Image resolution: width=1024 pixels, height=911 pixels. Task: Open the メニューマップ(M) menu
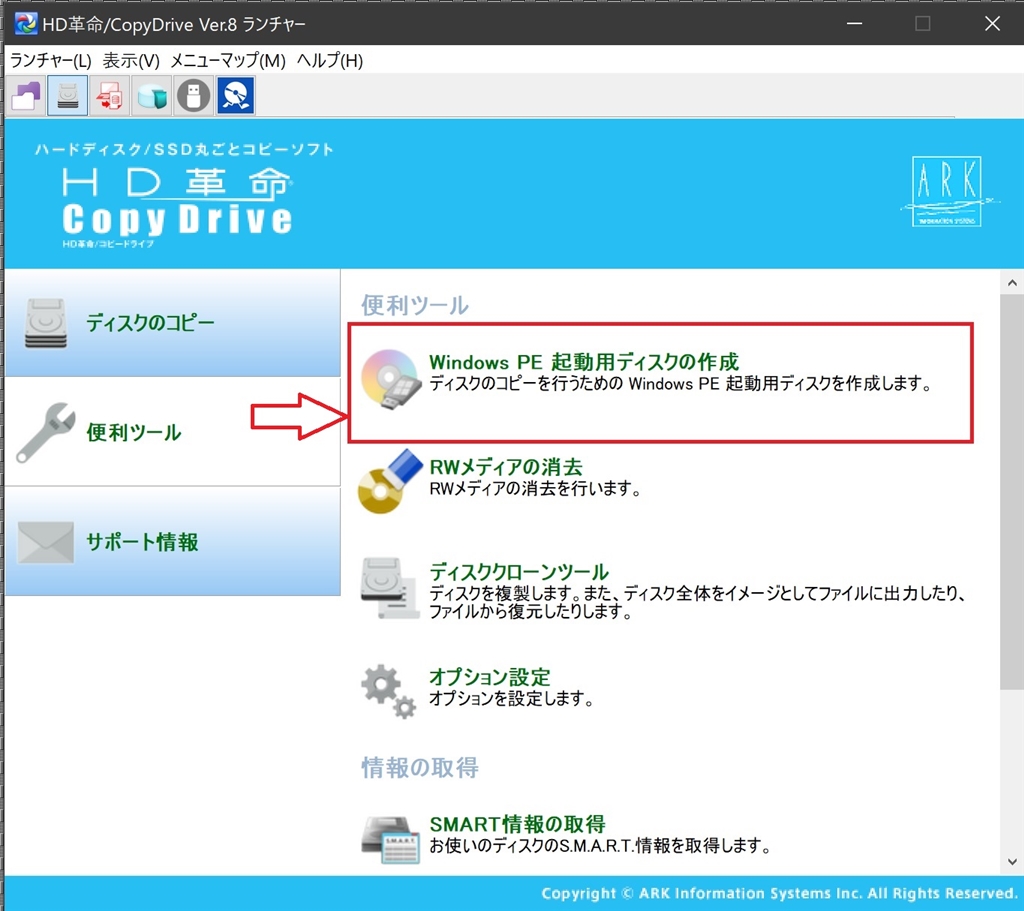point(228,61)
